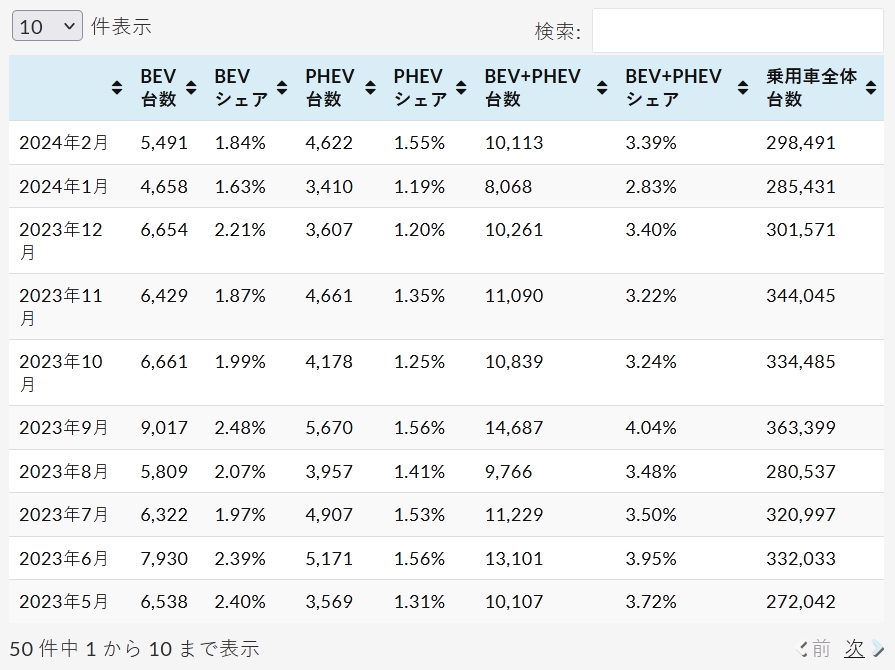Screen dimensions: 895x670
Task: Click the 2023年12月 date cell
Action: (x=61, y=240)
